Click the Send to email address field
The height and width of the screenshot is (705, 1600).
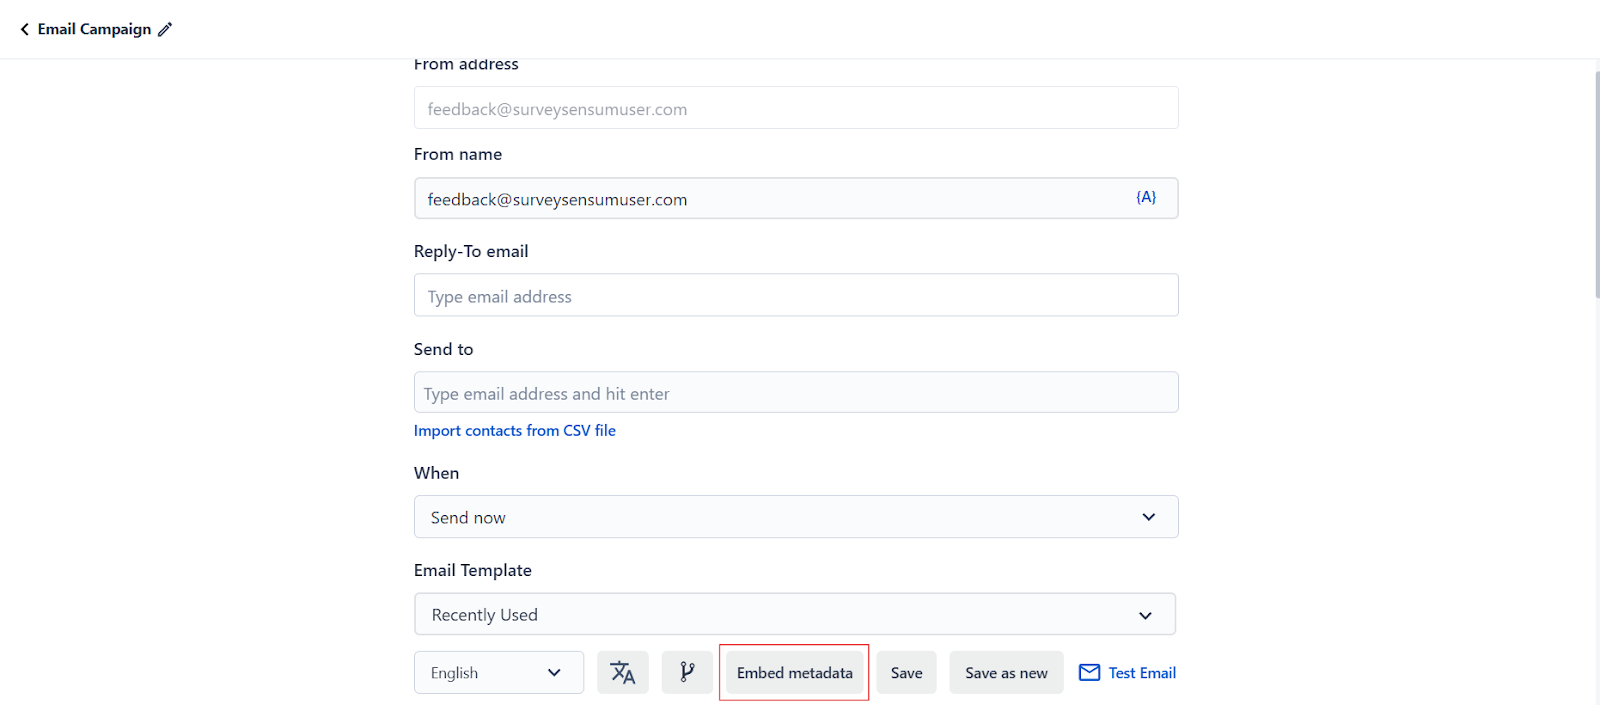[796, 393]
